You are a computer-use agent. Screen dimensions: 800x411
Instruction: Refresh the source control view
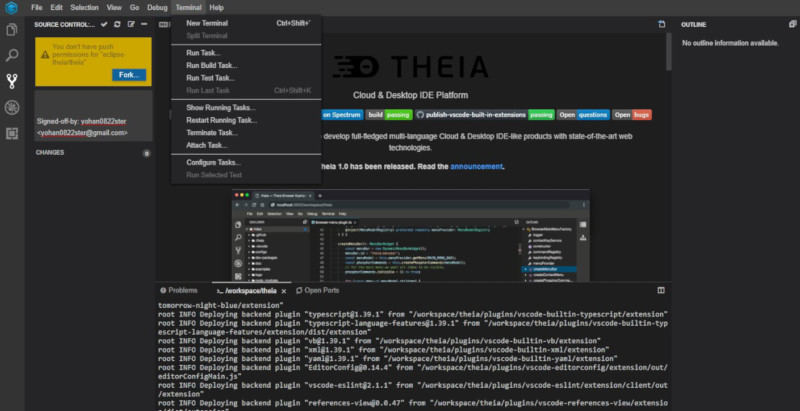click(x=117, y=24)
